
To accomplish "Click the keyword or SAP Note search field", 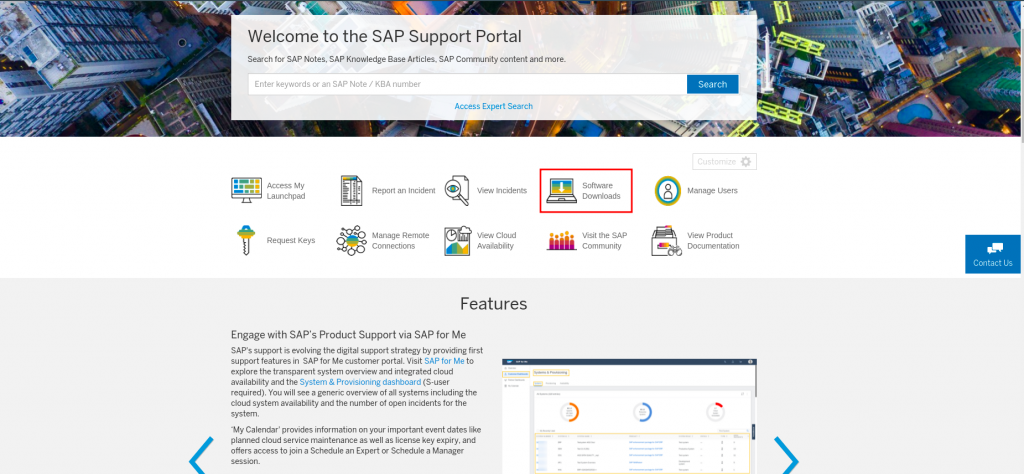I will point(467,84).
